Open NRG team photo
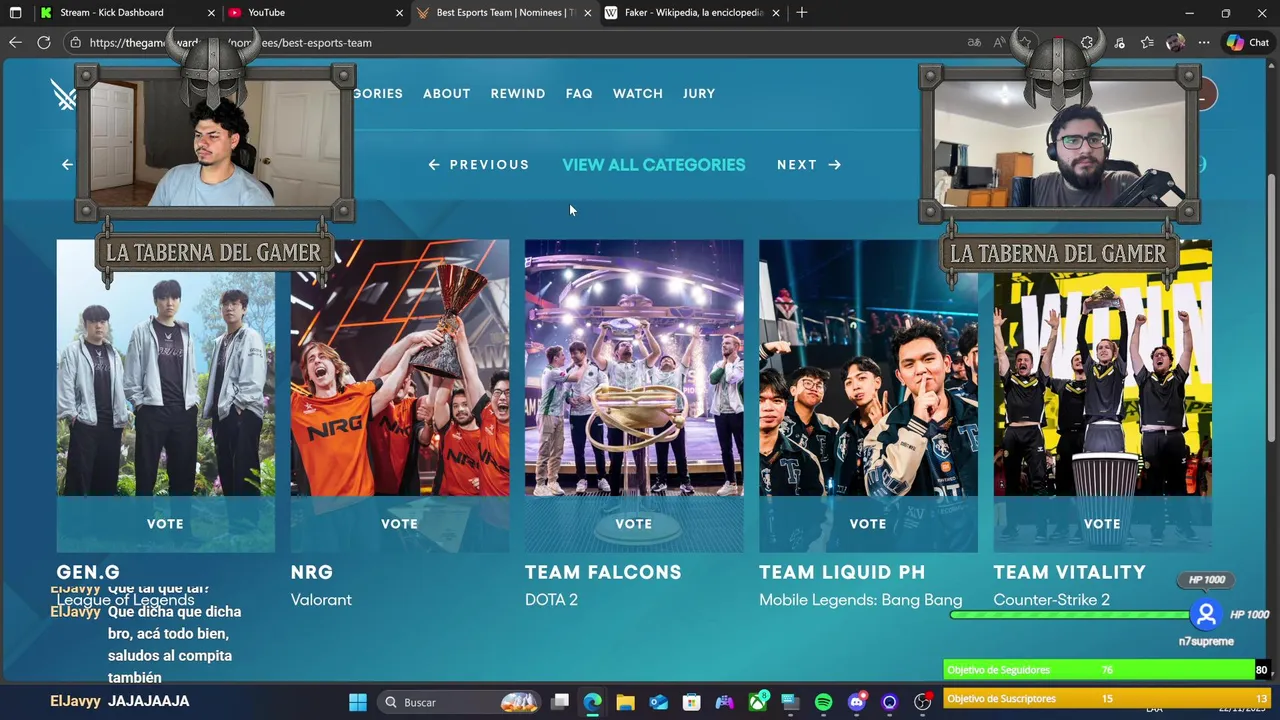This screenshot has width=1280, height=720. point(400,368)
